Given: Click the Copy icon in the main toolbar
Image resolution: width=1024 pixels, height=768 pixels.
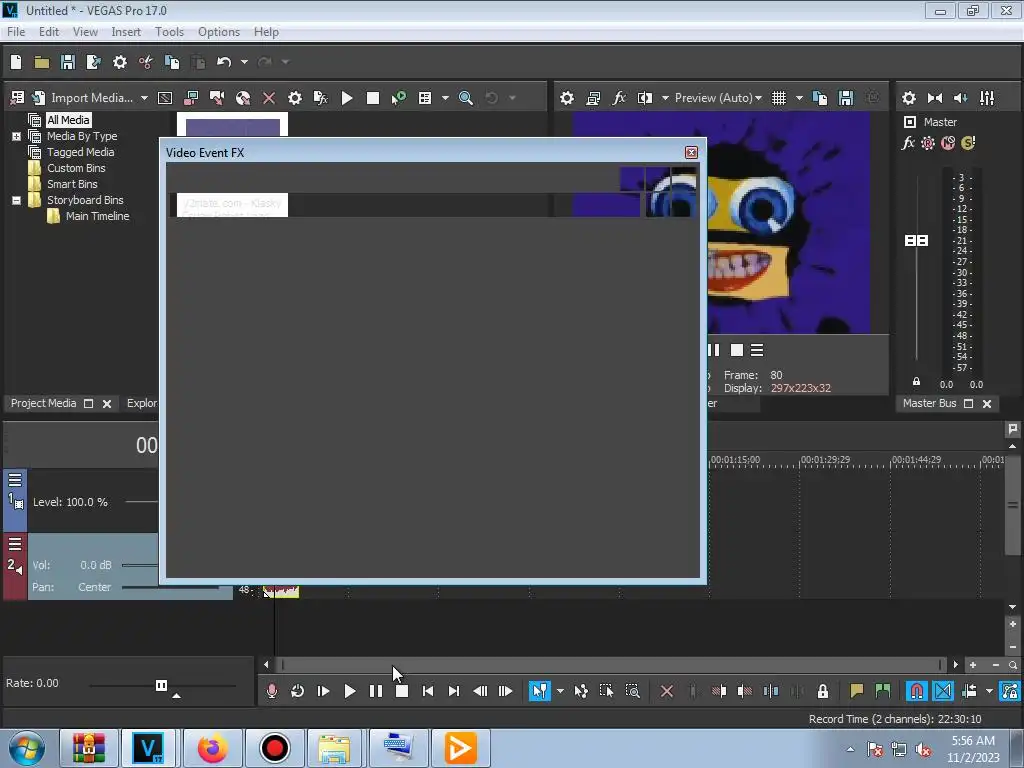Looking at the screenshot, I should coord(172,62).
